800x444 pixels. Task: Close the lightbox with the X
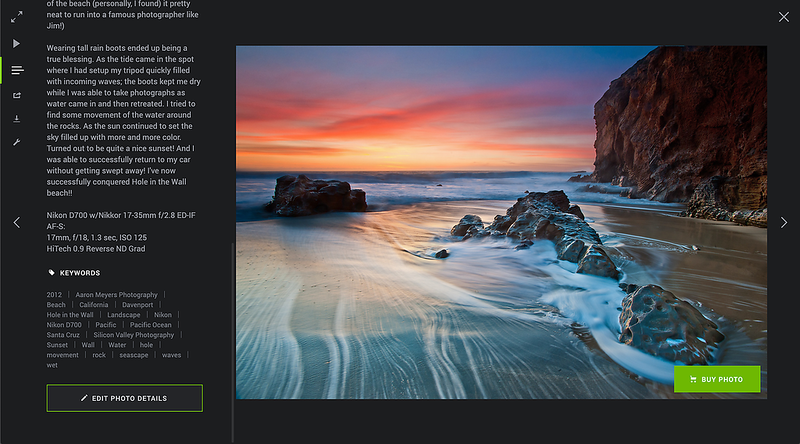click(783, 17)
